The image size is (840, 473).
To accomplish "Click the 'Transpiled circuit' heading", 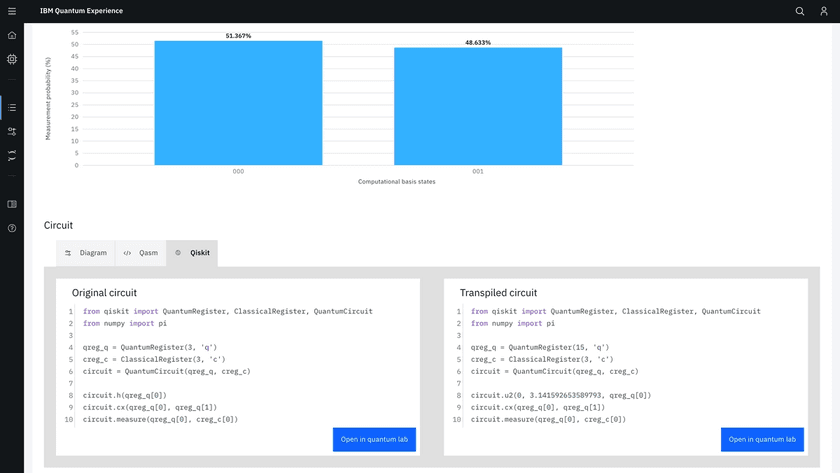I will tap(498, 293).
